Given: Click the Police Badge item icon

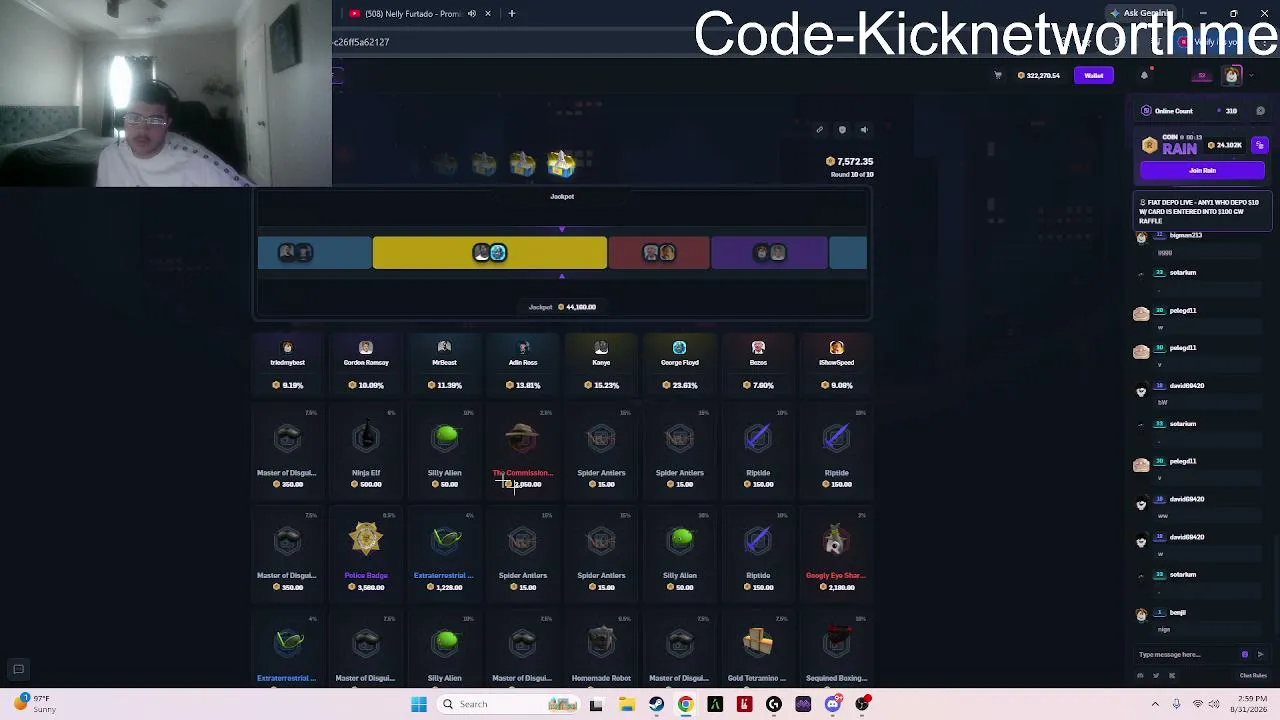Looking at the screenshot, I should (x=366, y=540).
